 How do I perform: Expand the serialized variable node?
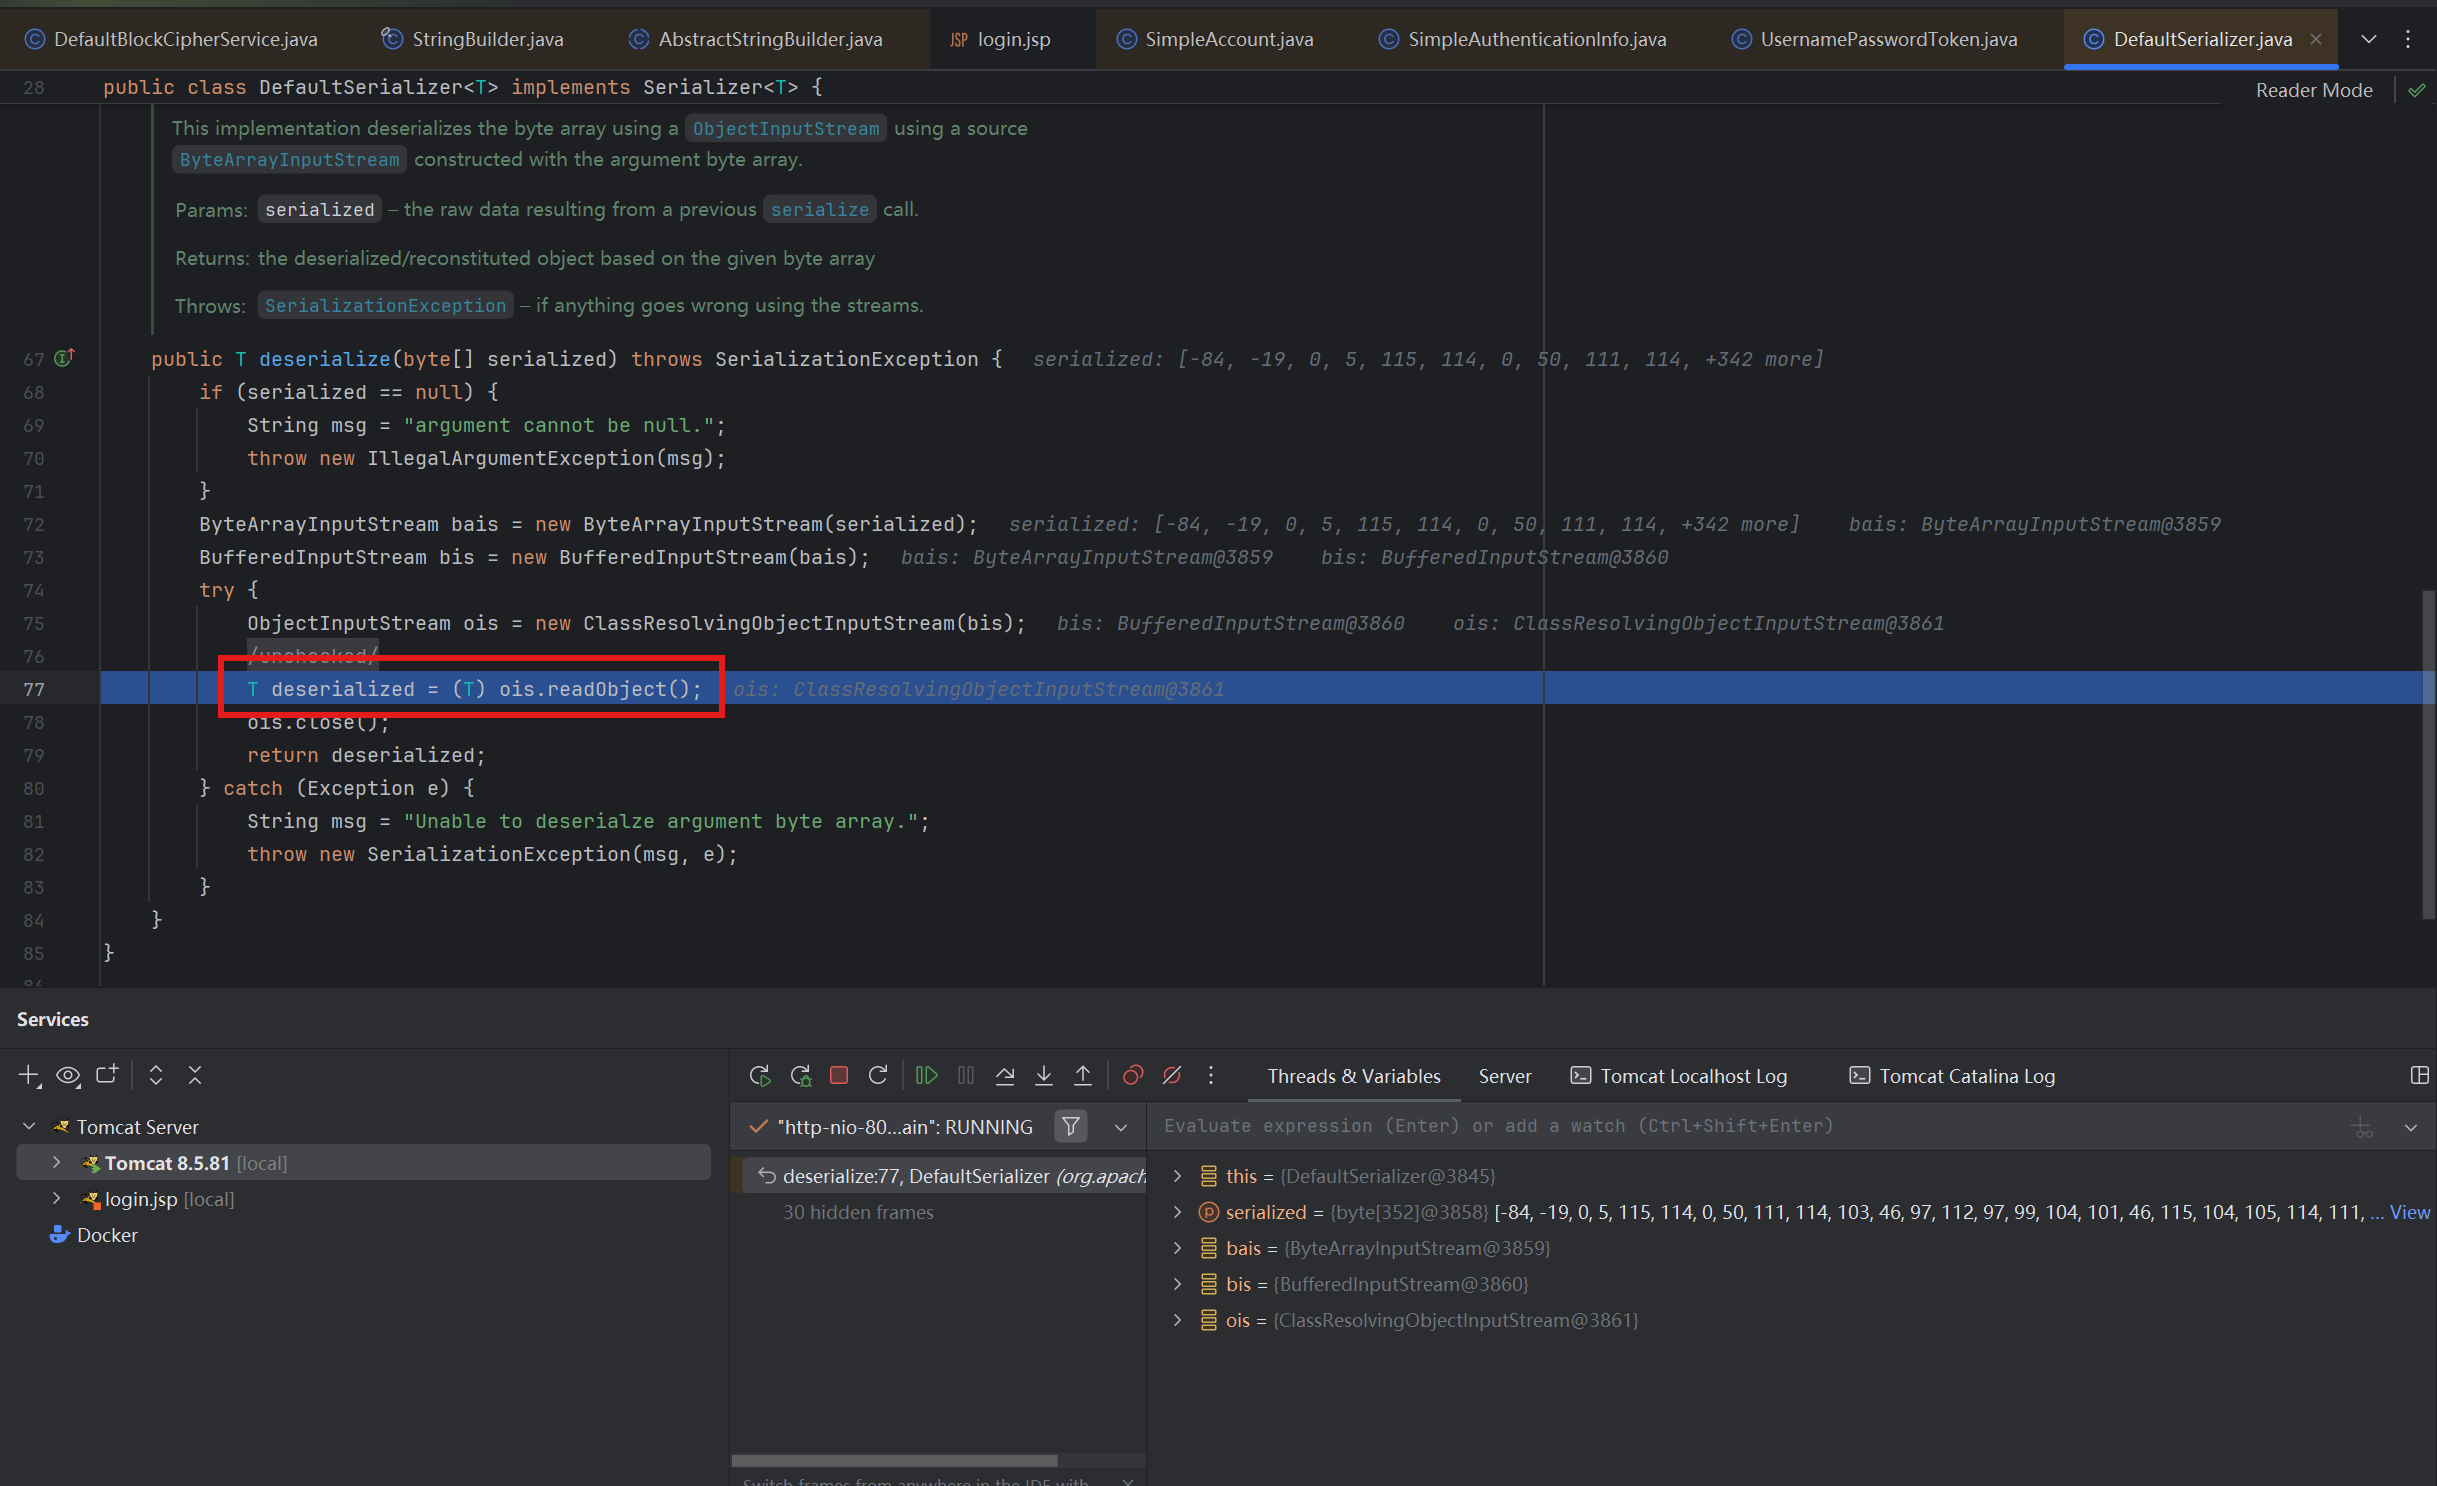[1177, 1212]
